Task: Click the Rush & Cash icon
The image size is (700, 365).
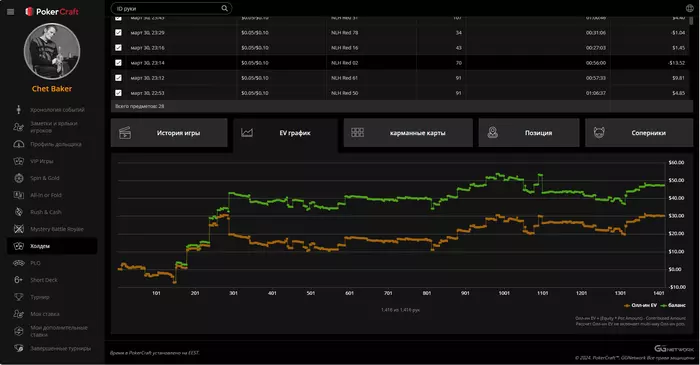Action: pyautogui.click(x=18, y=212)
